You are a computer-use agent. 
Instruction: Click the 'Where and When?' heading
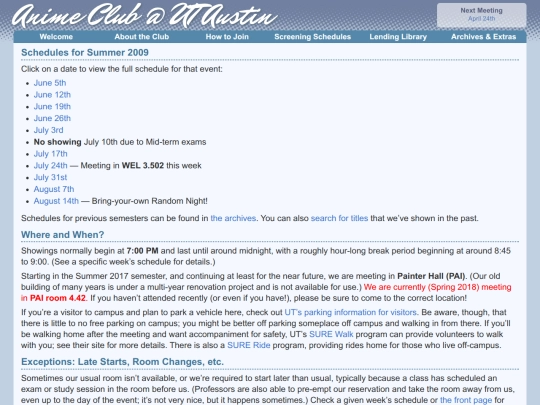tap(62, 235)
